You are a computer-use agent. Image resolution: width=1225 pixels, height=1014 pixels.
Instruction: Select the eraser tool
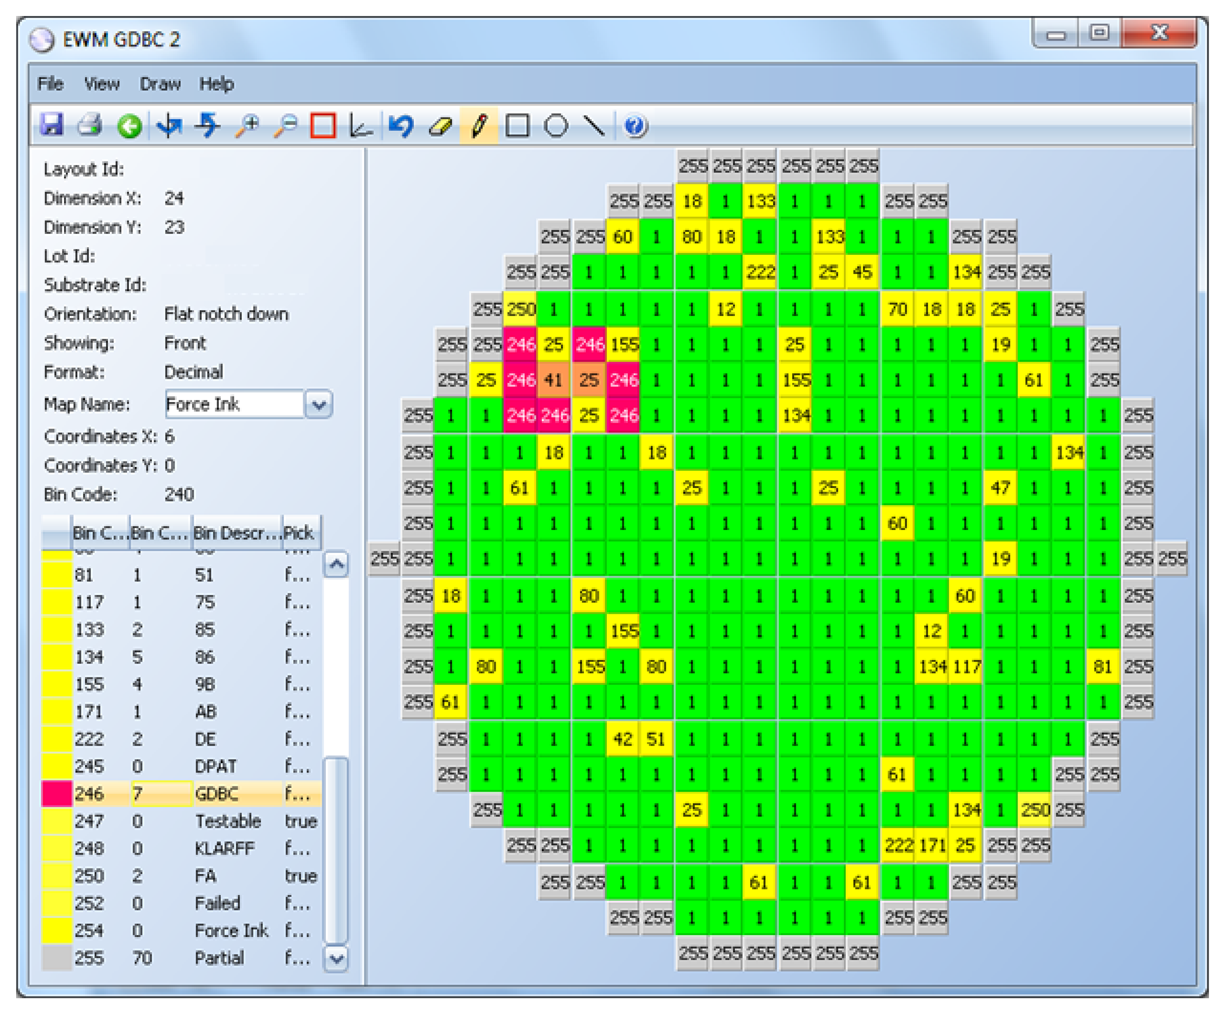pos(440,126)
